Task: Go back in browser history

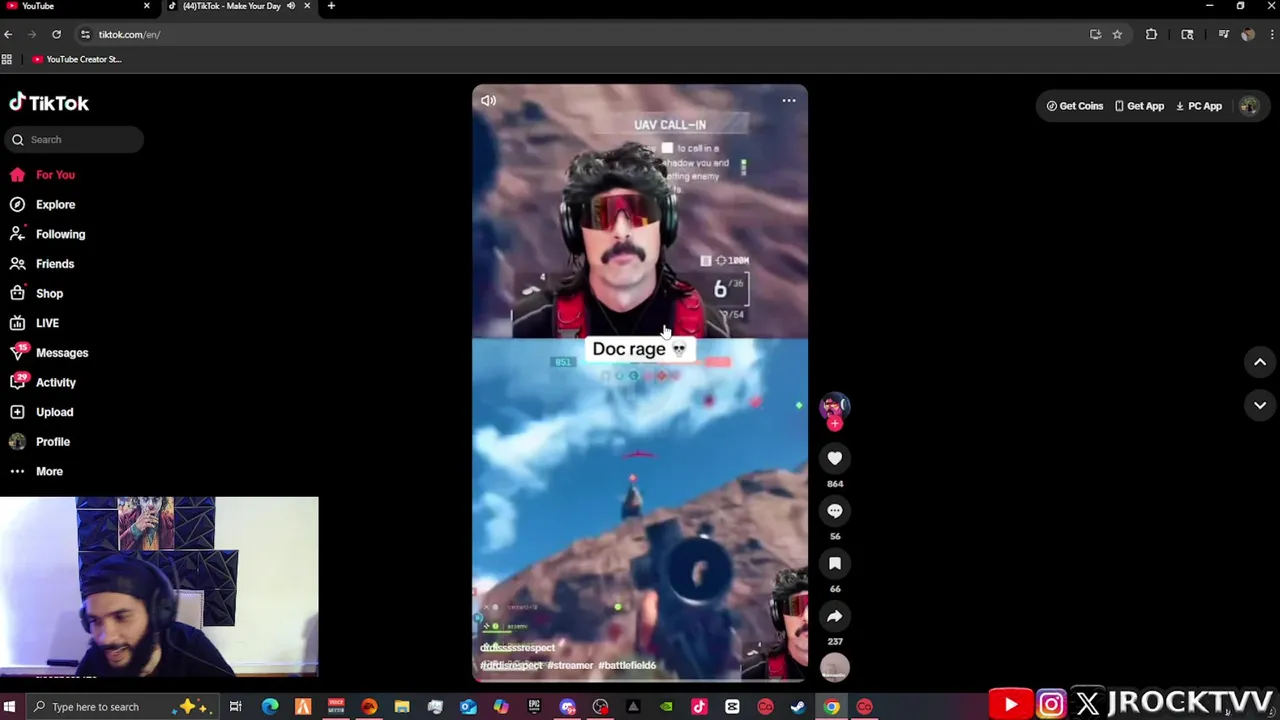Action: (8, 34)
